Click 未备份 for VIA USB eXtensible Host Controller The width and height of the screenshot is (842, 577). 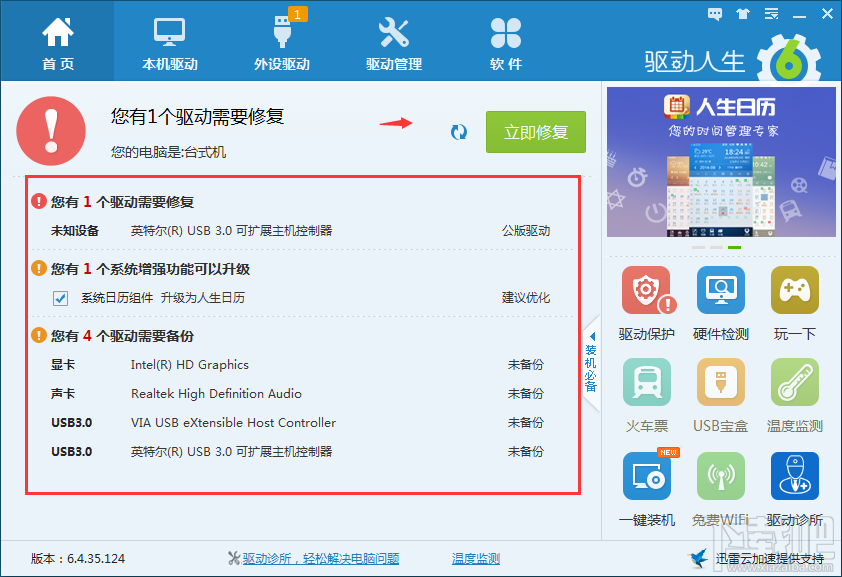pos(526,423)
